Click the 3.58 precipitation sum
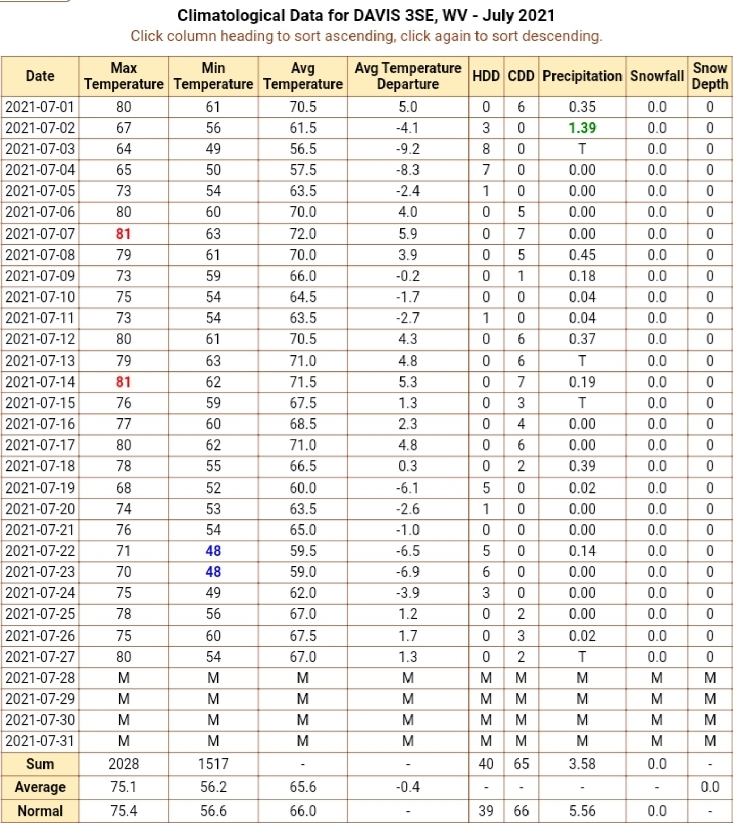This screenshot has height=823, width=733. [582, 764]
